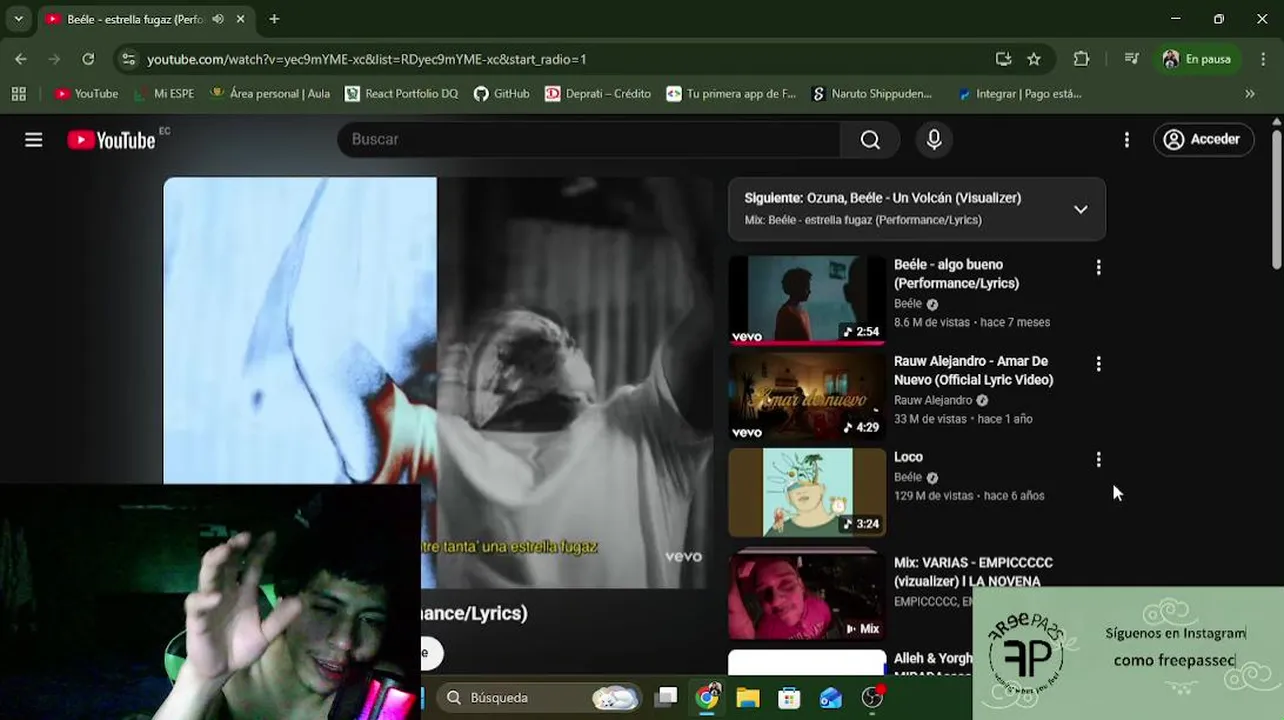1284x720 pixels.
Task: Open the Mi ESPE bookmark
Action: pyautogui.click(x=164, y=94)
